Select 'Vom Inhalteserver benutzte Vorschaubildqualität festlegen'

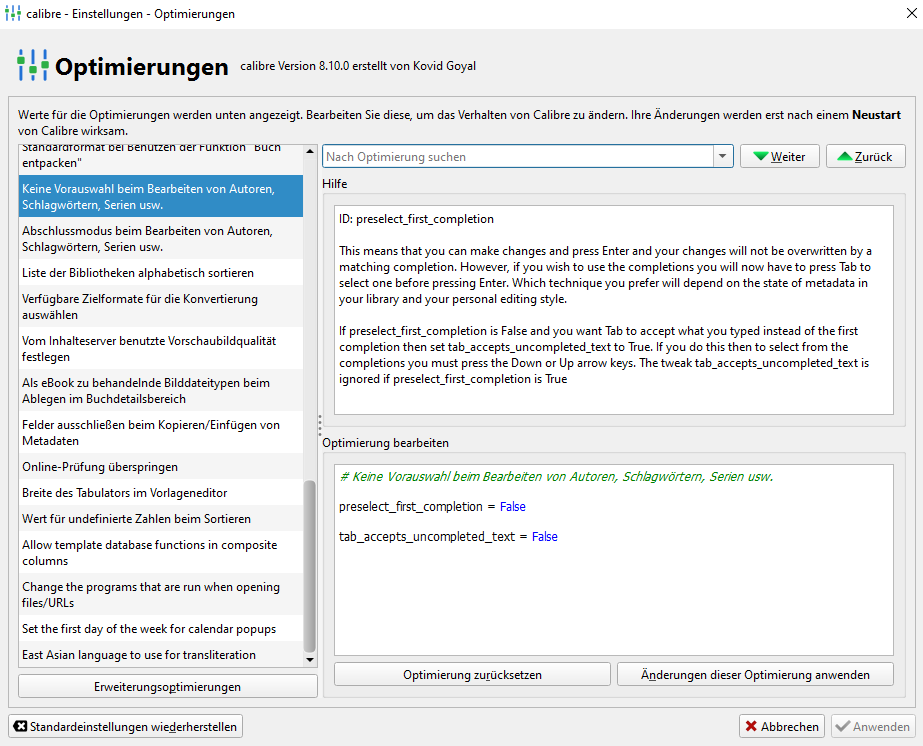pyautogui.click(x=161, y=349)
